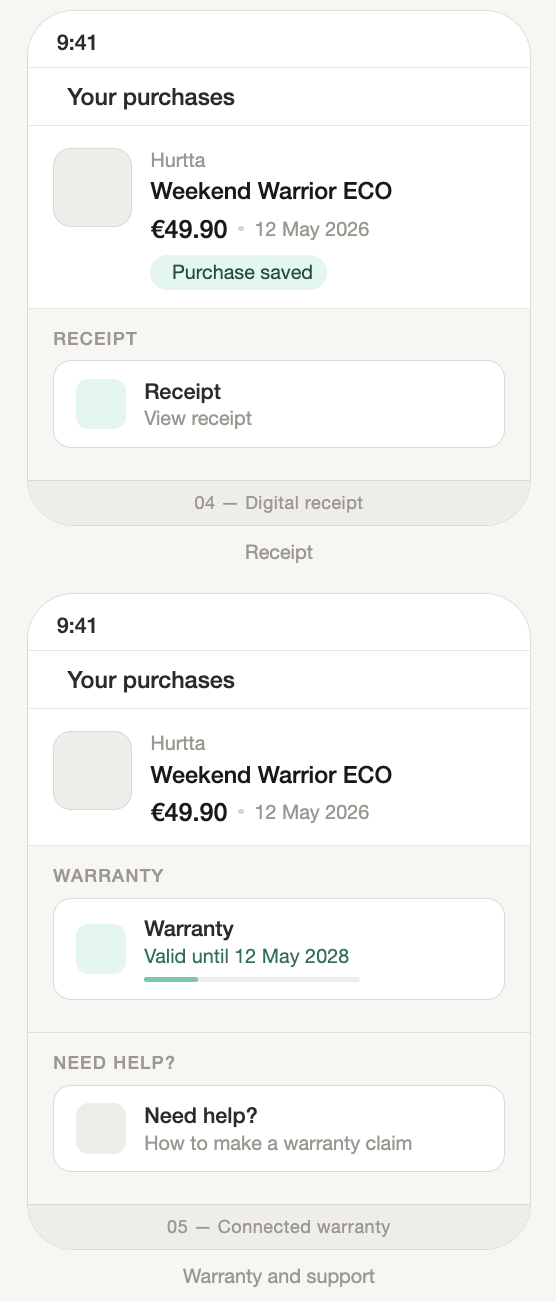Screen dimensions: 556x1302
Task: Tap the gray Need help icon square
Action: click(x=101, y=1128)
